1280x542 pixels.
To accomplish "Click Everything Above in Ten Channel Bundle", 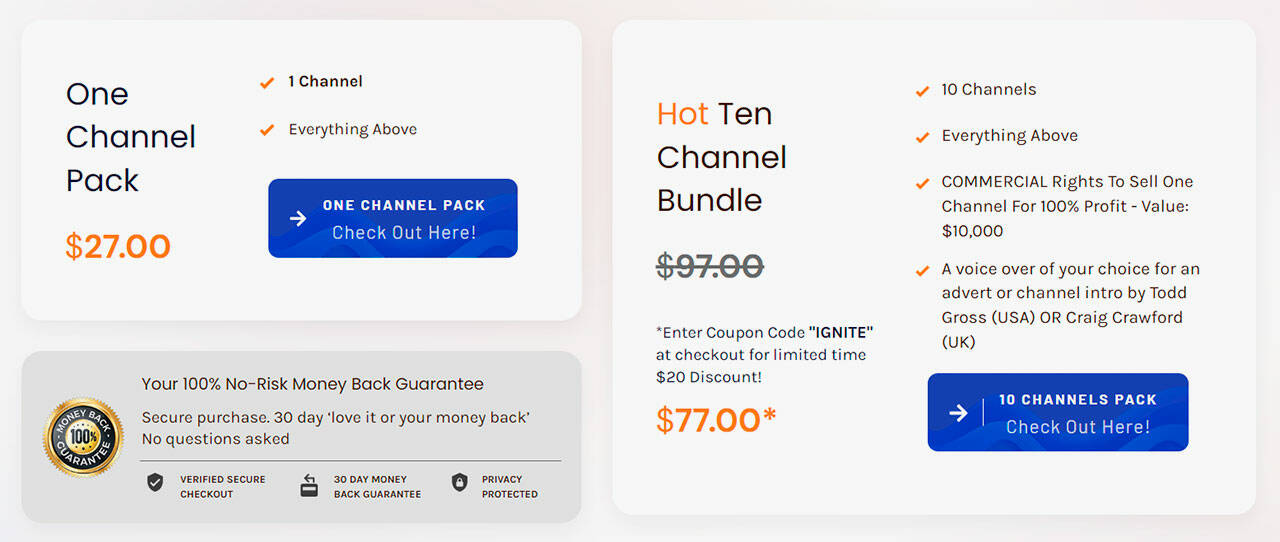I will pyautogui.click(x=1009, y=136).
